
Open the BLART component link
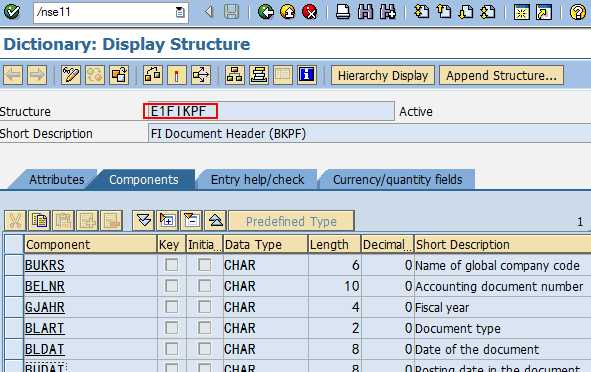tap(45, 328)
